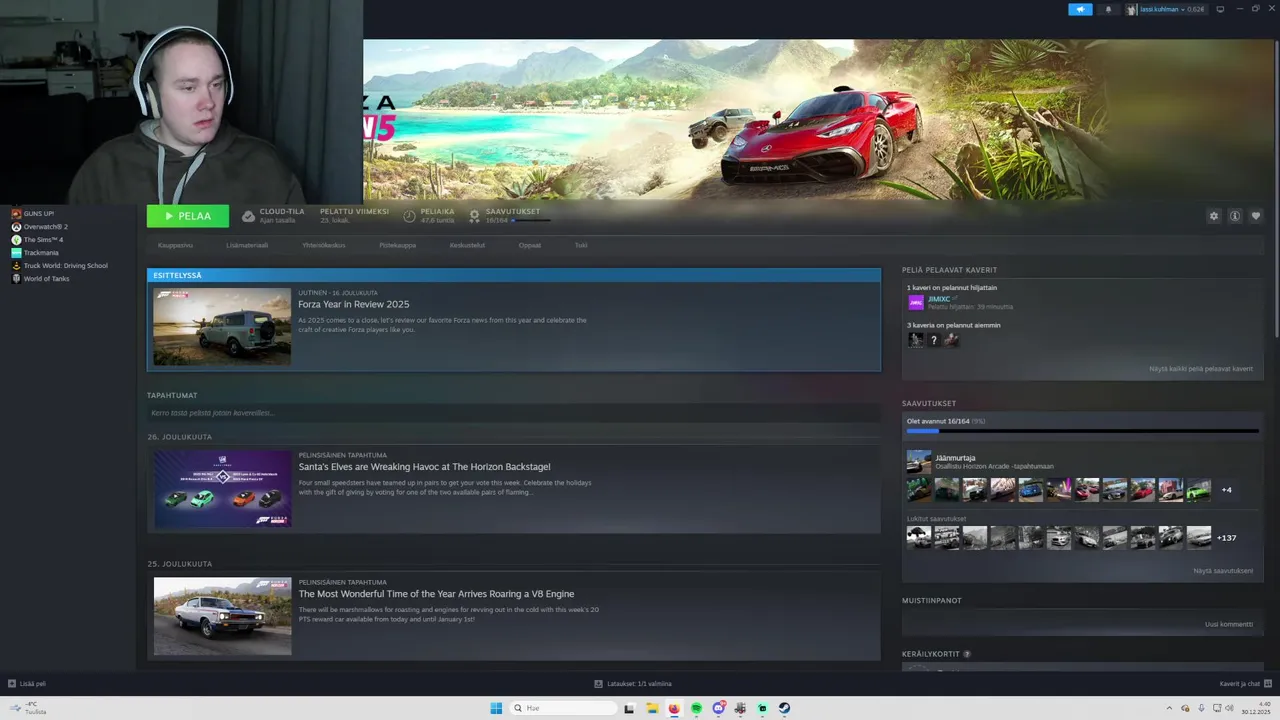Select World of Tanks in library list
Screen dimensions: 1280x720
coord(40,279)
